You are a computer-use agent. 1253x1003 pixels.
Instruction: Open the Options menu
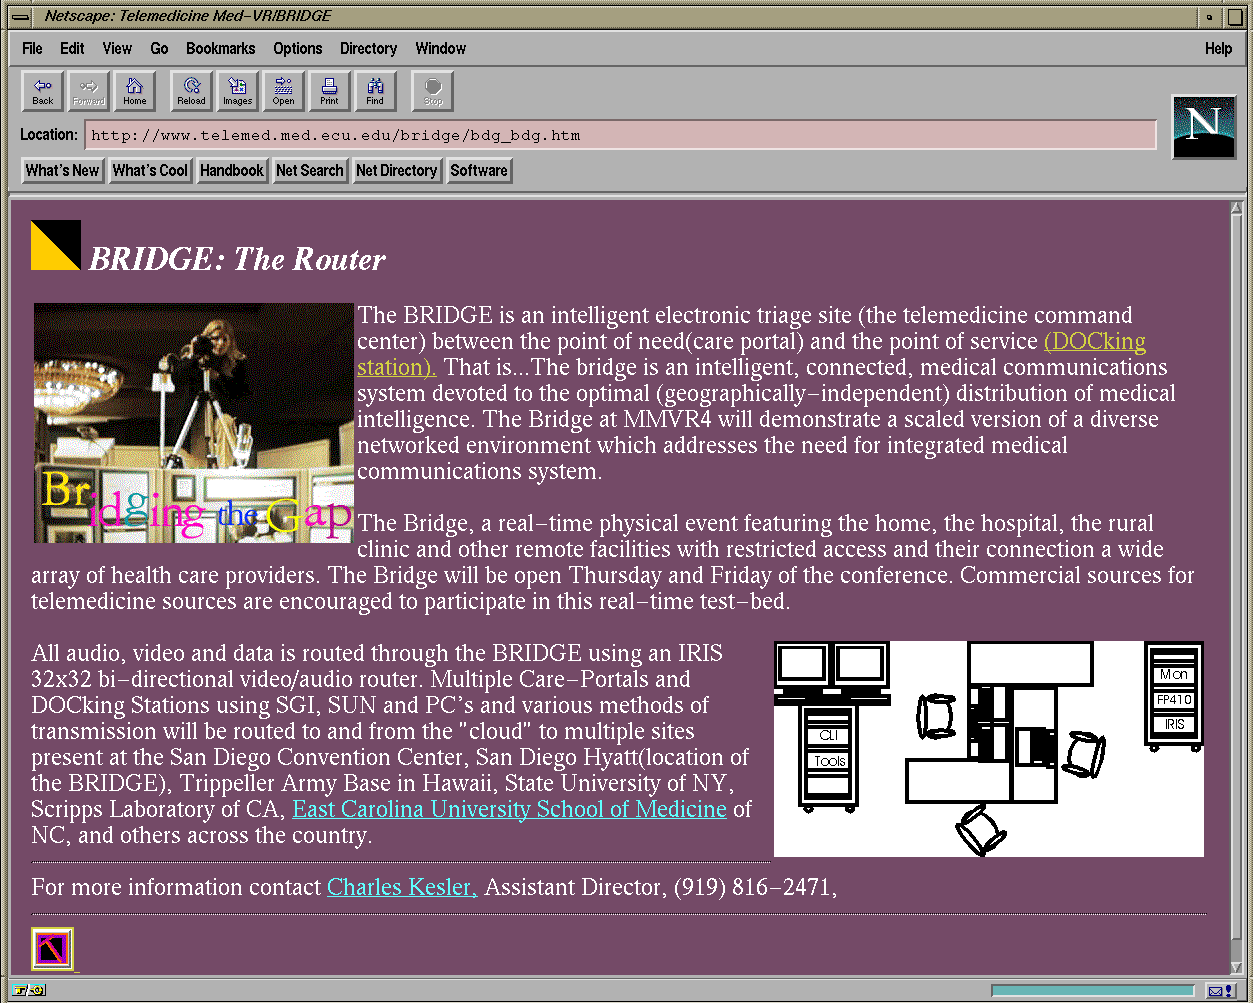298,48
